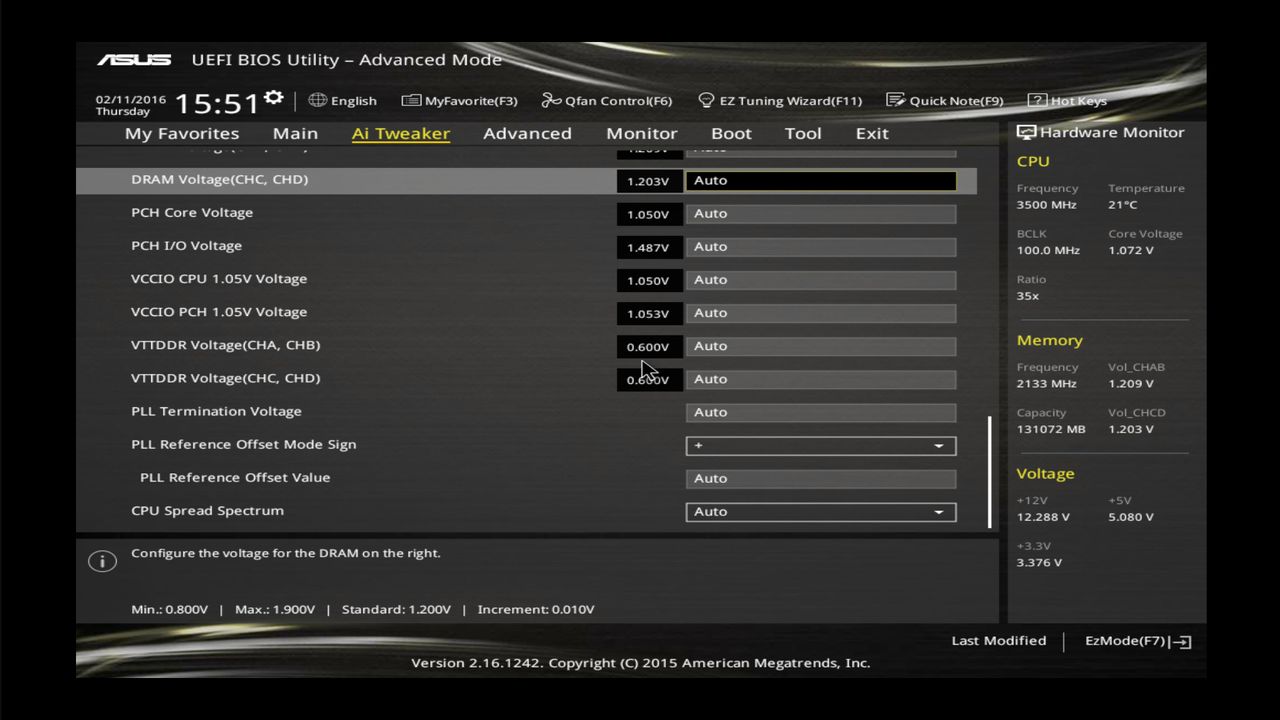Expand the CPU Spread Spectrum dropdown

point(821,511)
